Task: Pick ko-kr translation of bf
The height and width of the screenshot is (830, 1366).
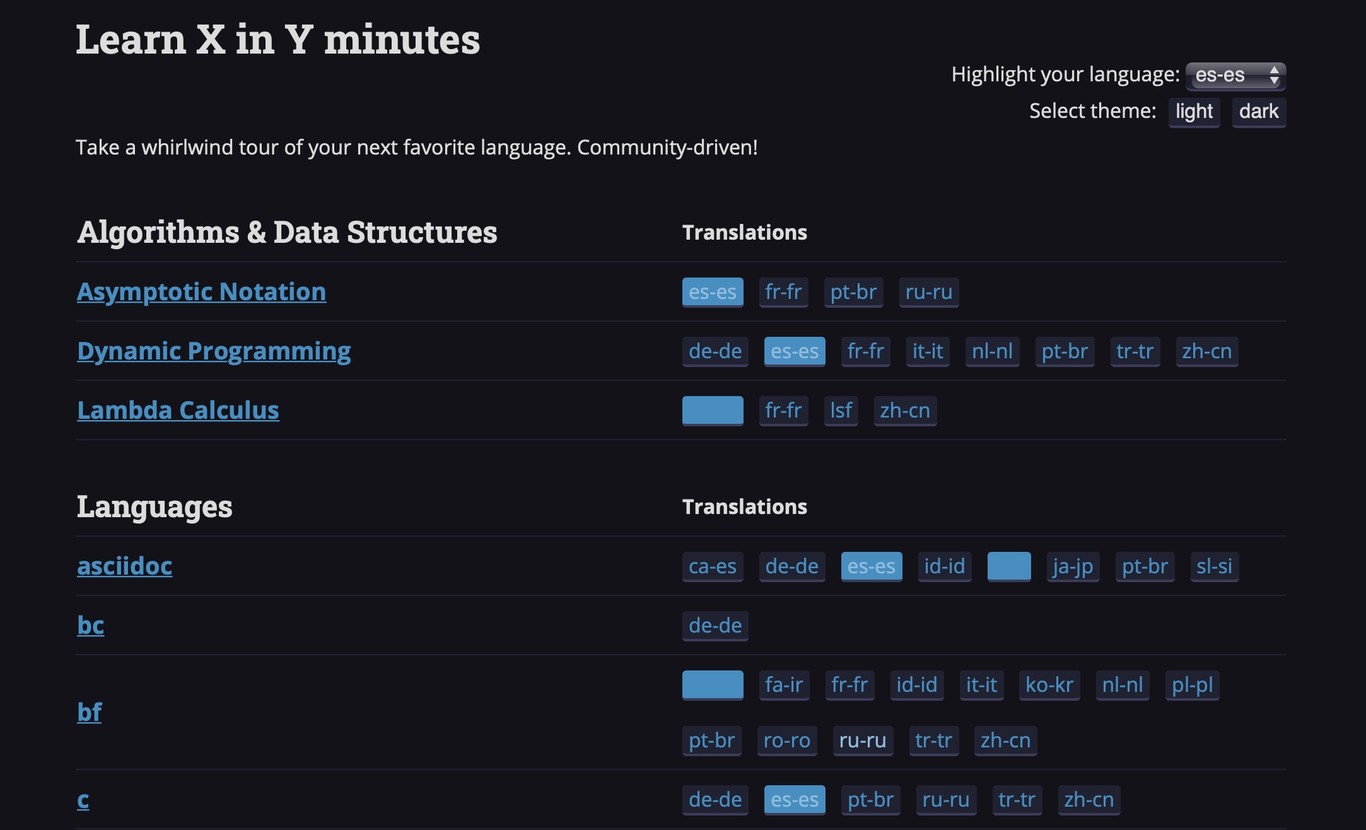Action: (x=1049, y=685)
